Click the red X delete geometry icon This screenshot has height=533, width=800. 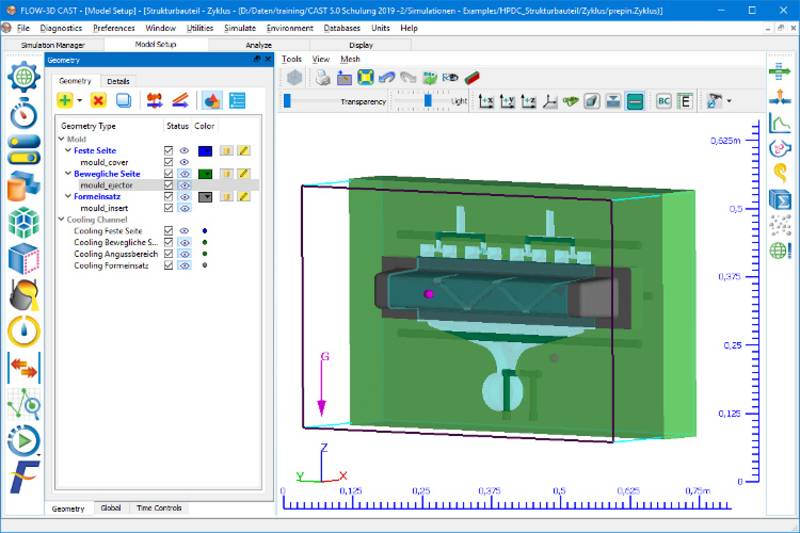(98, 100)
